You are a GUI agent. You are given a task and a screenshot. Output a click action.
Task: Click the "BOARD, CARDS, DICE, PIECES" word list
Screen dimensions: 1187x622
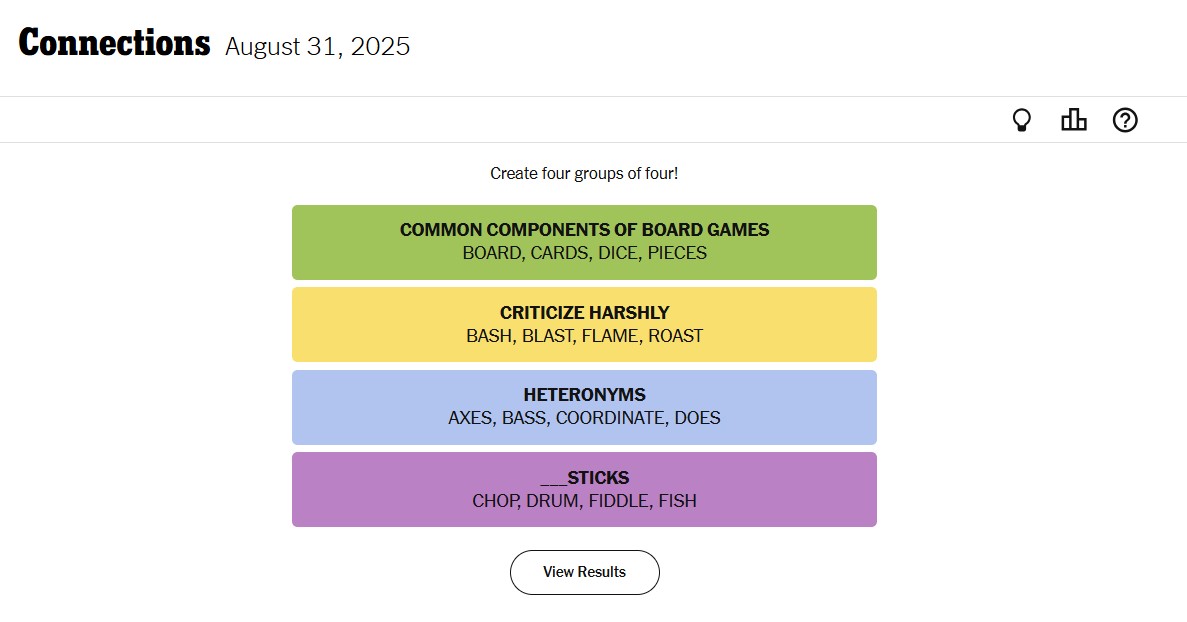(x=584, y=254)
